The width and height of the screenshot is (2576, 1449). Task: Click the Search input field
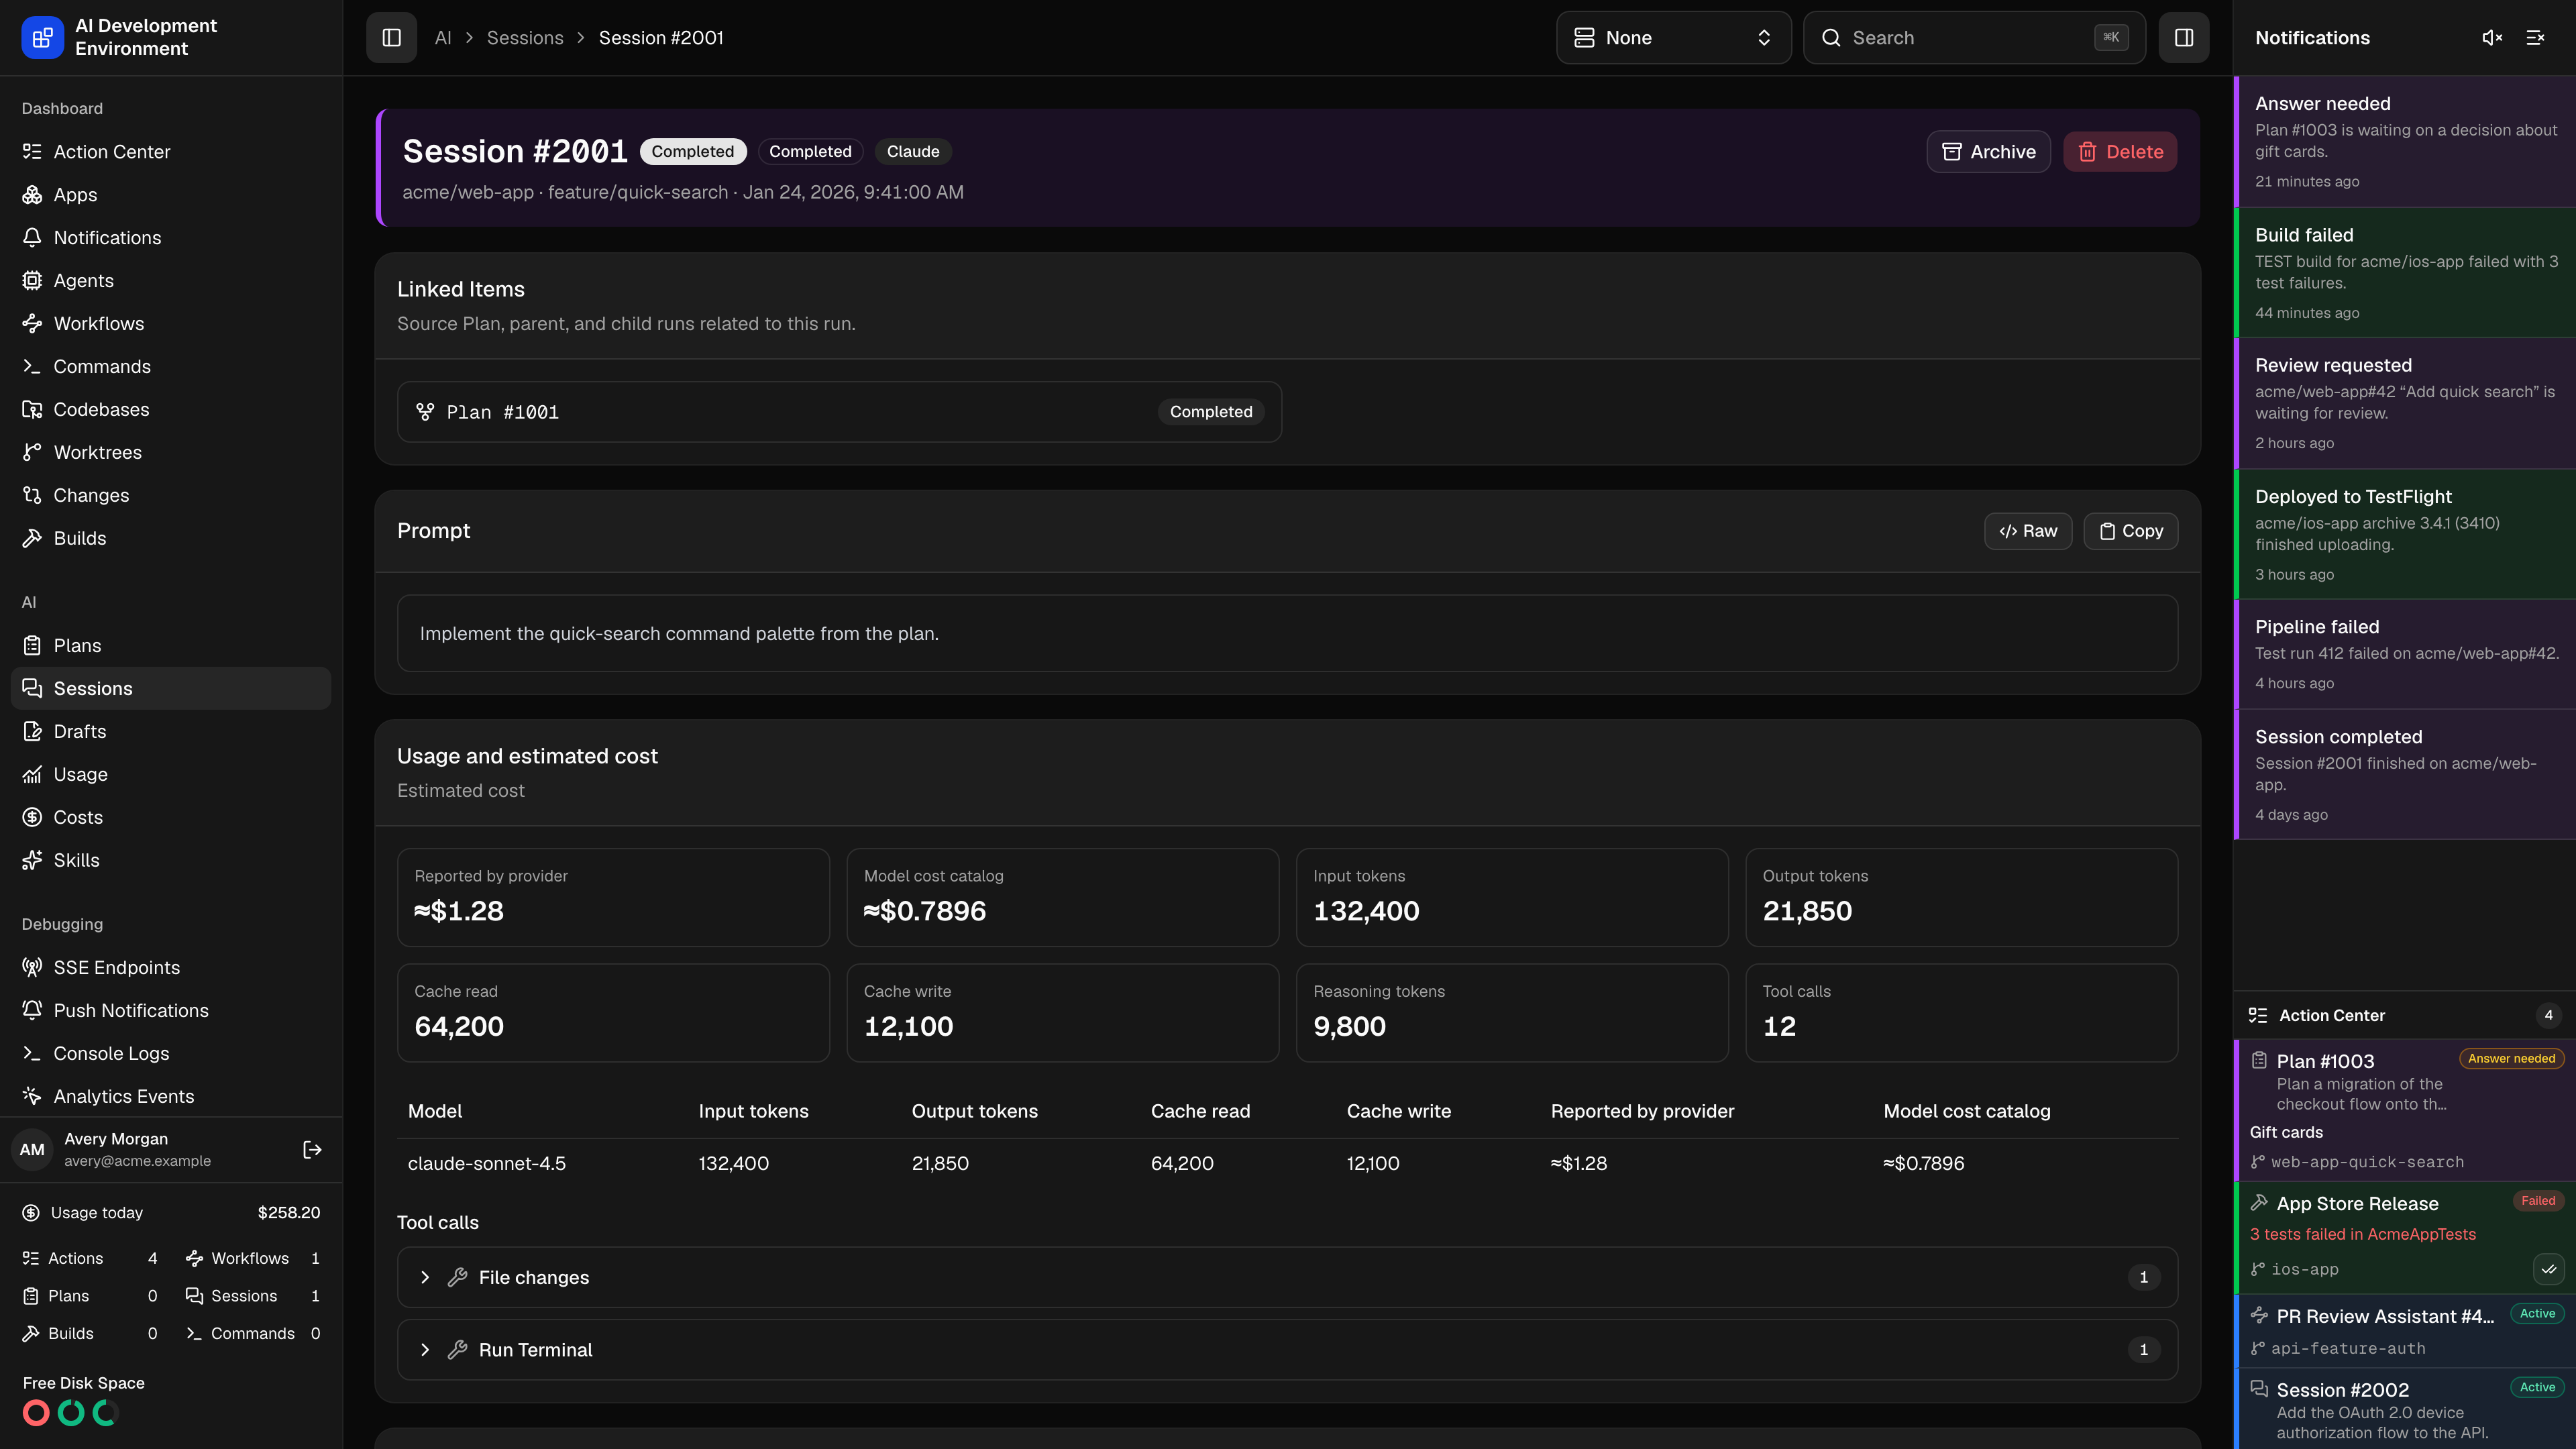1974,38
